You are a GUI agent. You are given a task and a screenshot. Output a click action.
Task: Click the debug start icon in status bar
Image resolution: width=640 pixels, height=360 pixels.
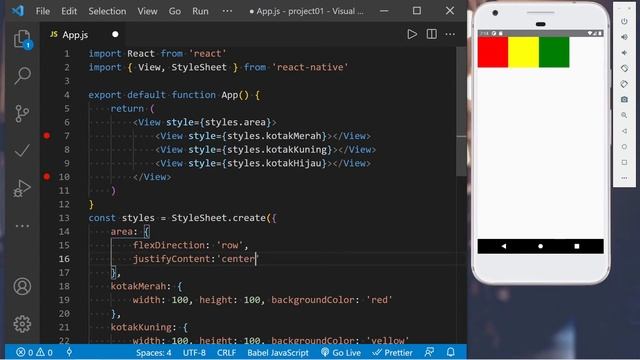69,352
